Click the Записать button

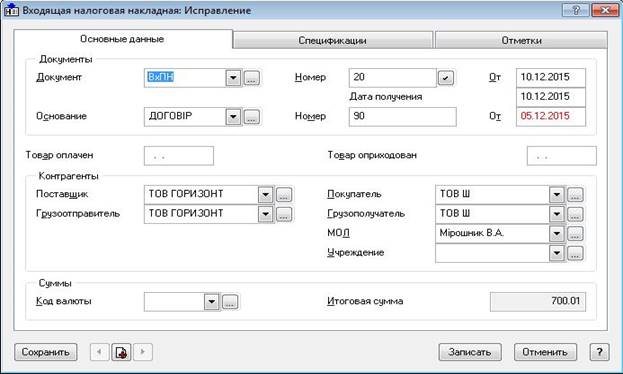coord(470,352)
